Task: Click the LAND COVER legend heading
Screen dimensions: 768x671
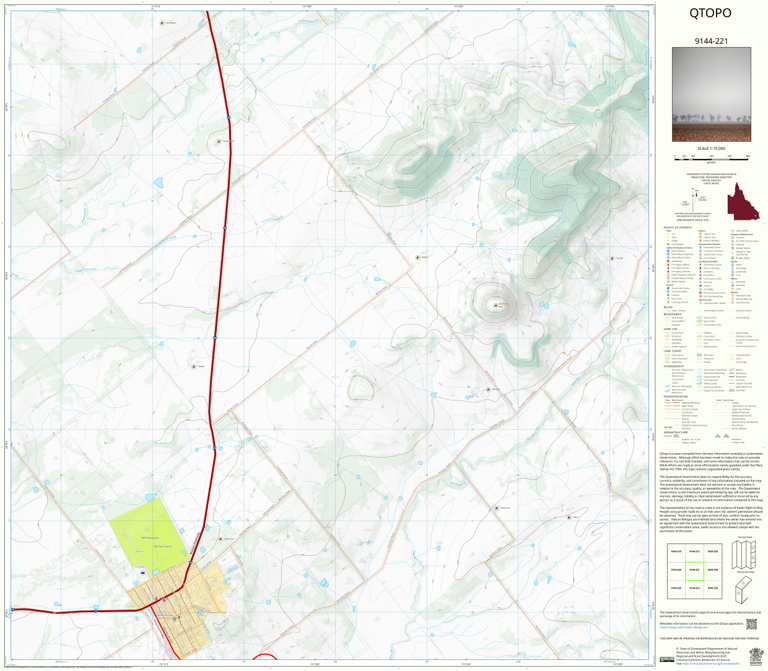Action: [x=671, y=351]
